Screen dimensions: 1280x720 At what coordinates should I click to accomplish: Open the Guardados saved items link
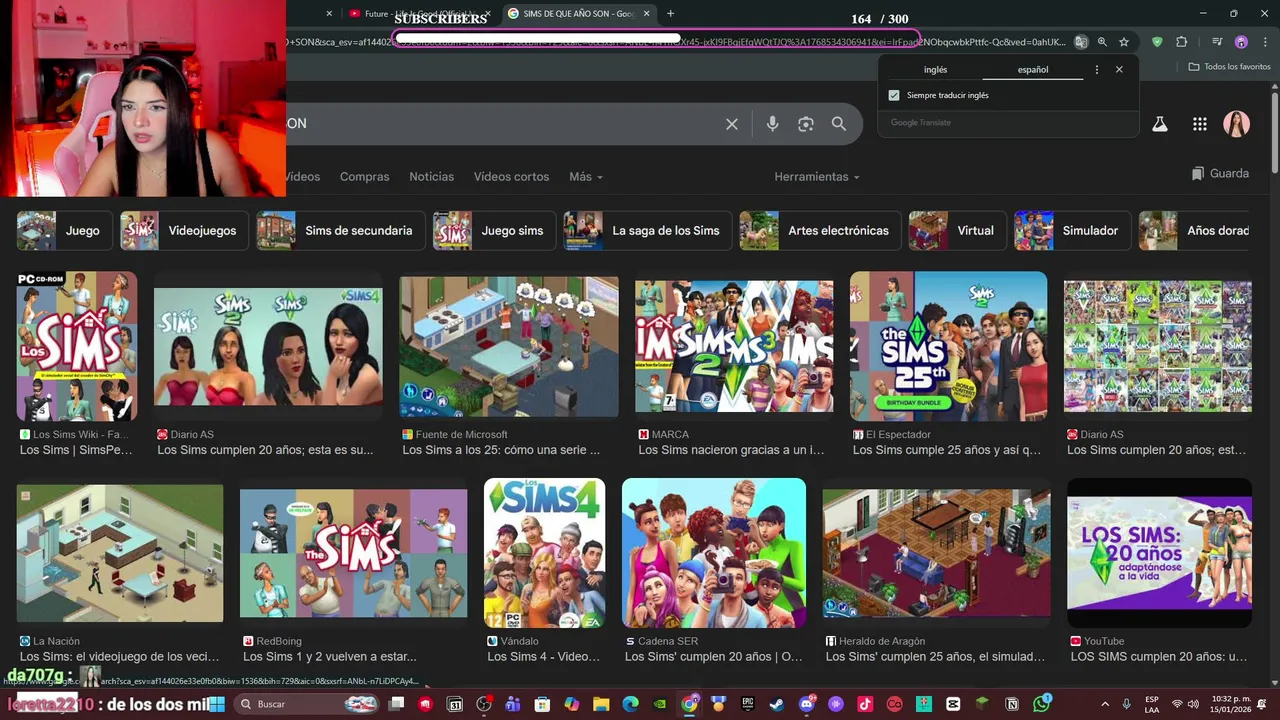pyautogui.click(x=1220, y=173)
